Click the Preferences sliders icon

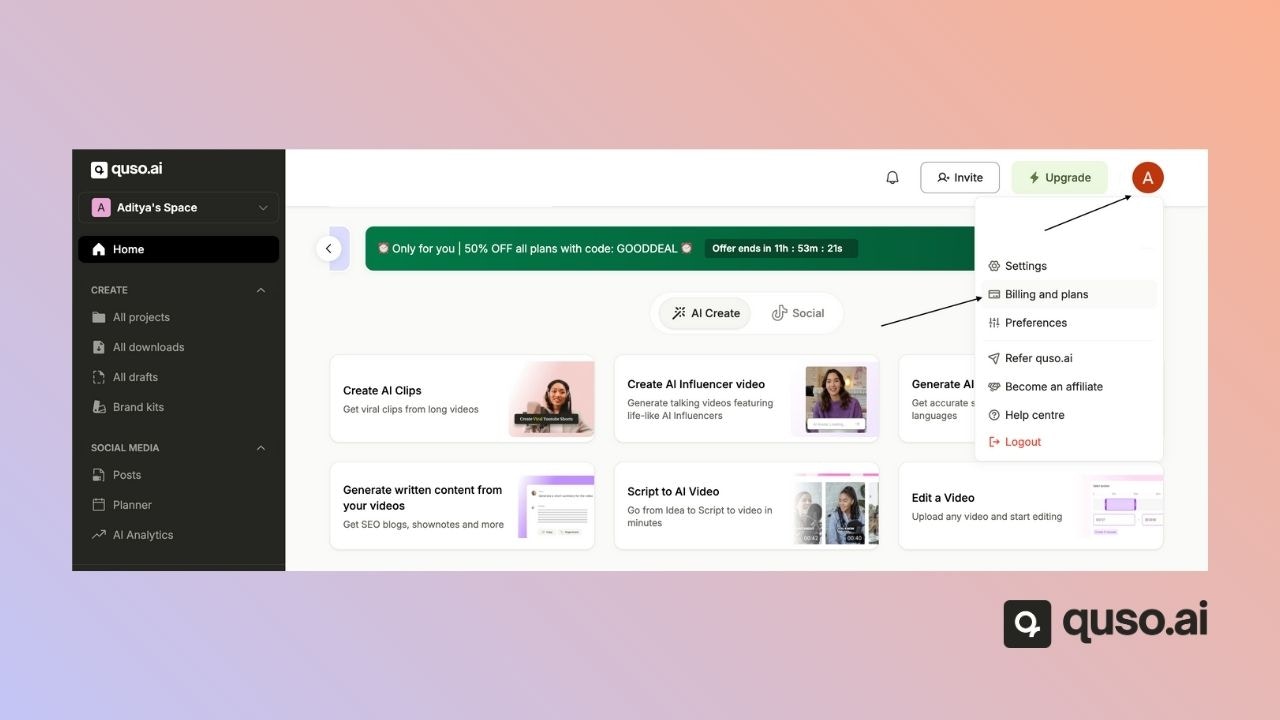click(x=994, y=323)
